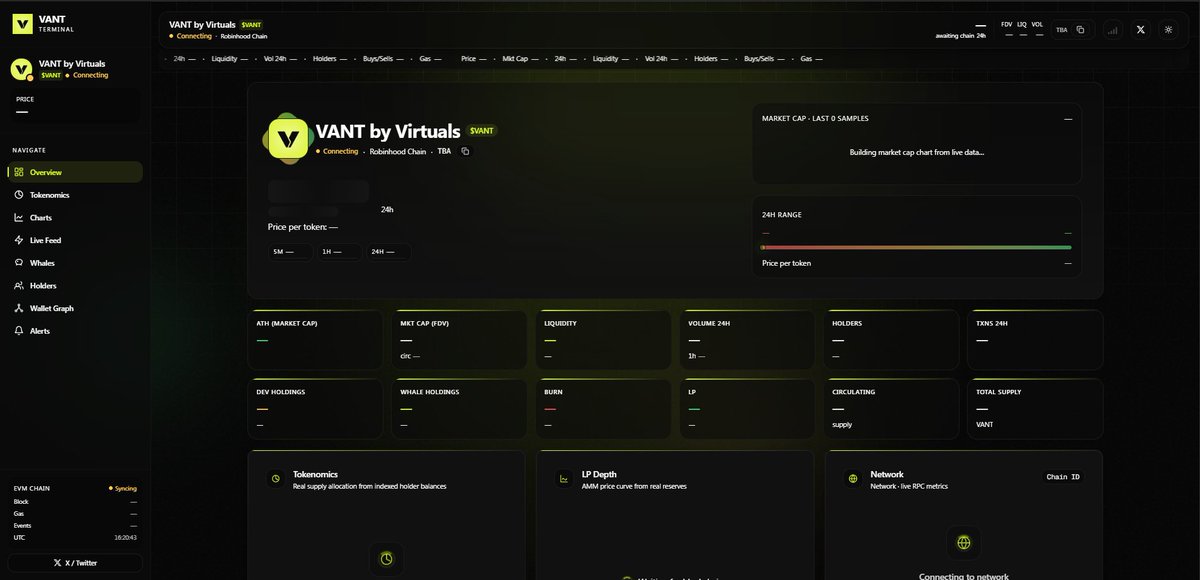
Task: Click the 24H Range gradient bar
Action: (916, 247)
